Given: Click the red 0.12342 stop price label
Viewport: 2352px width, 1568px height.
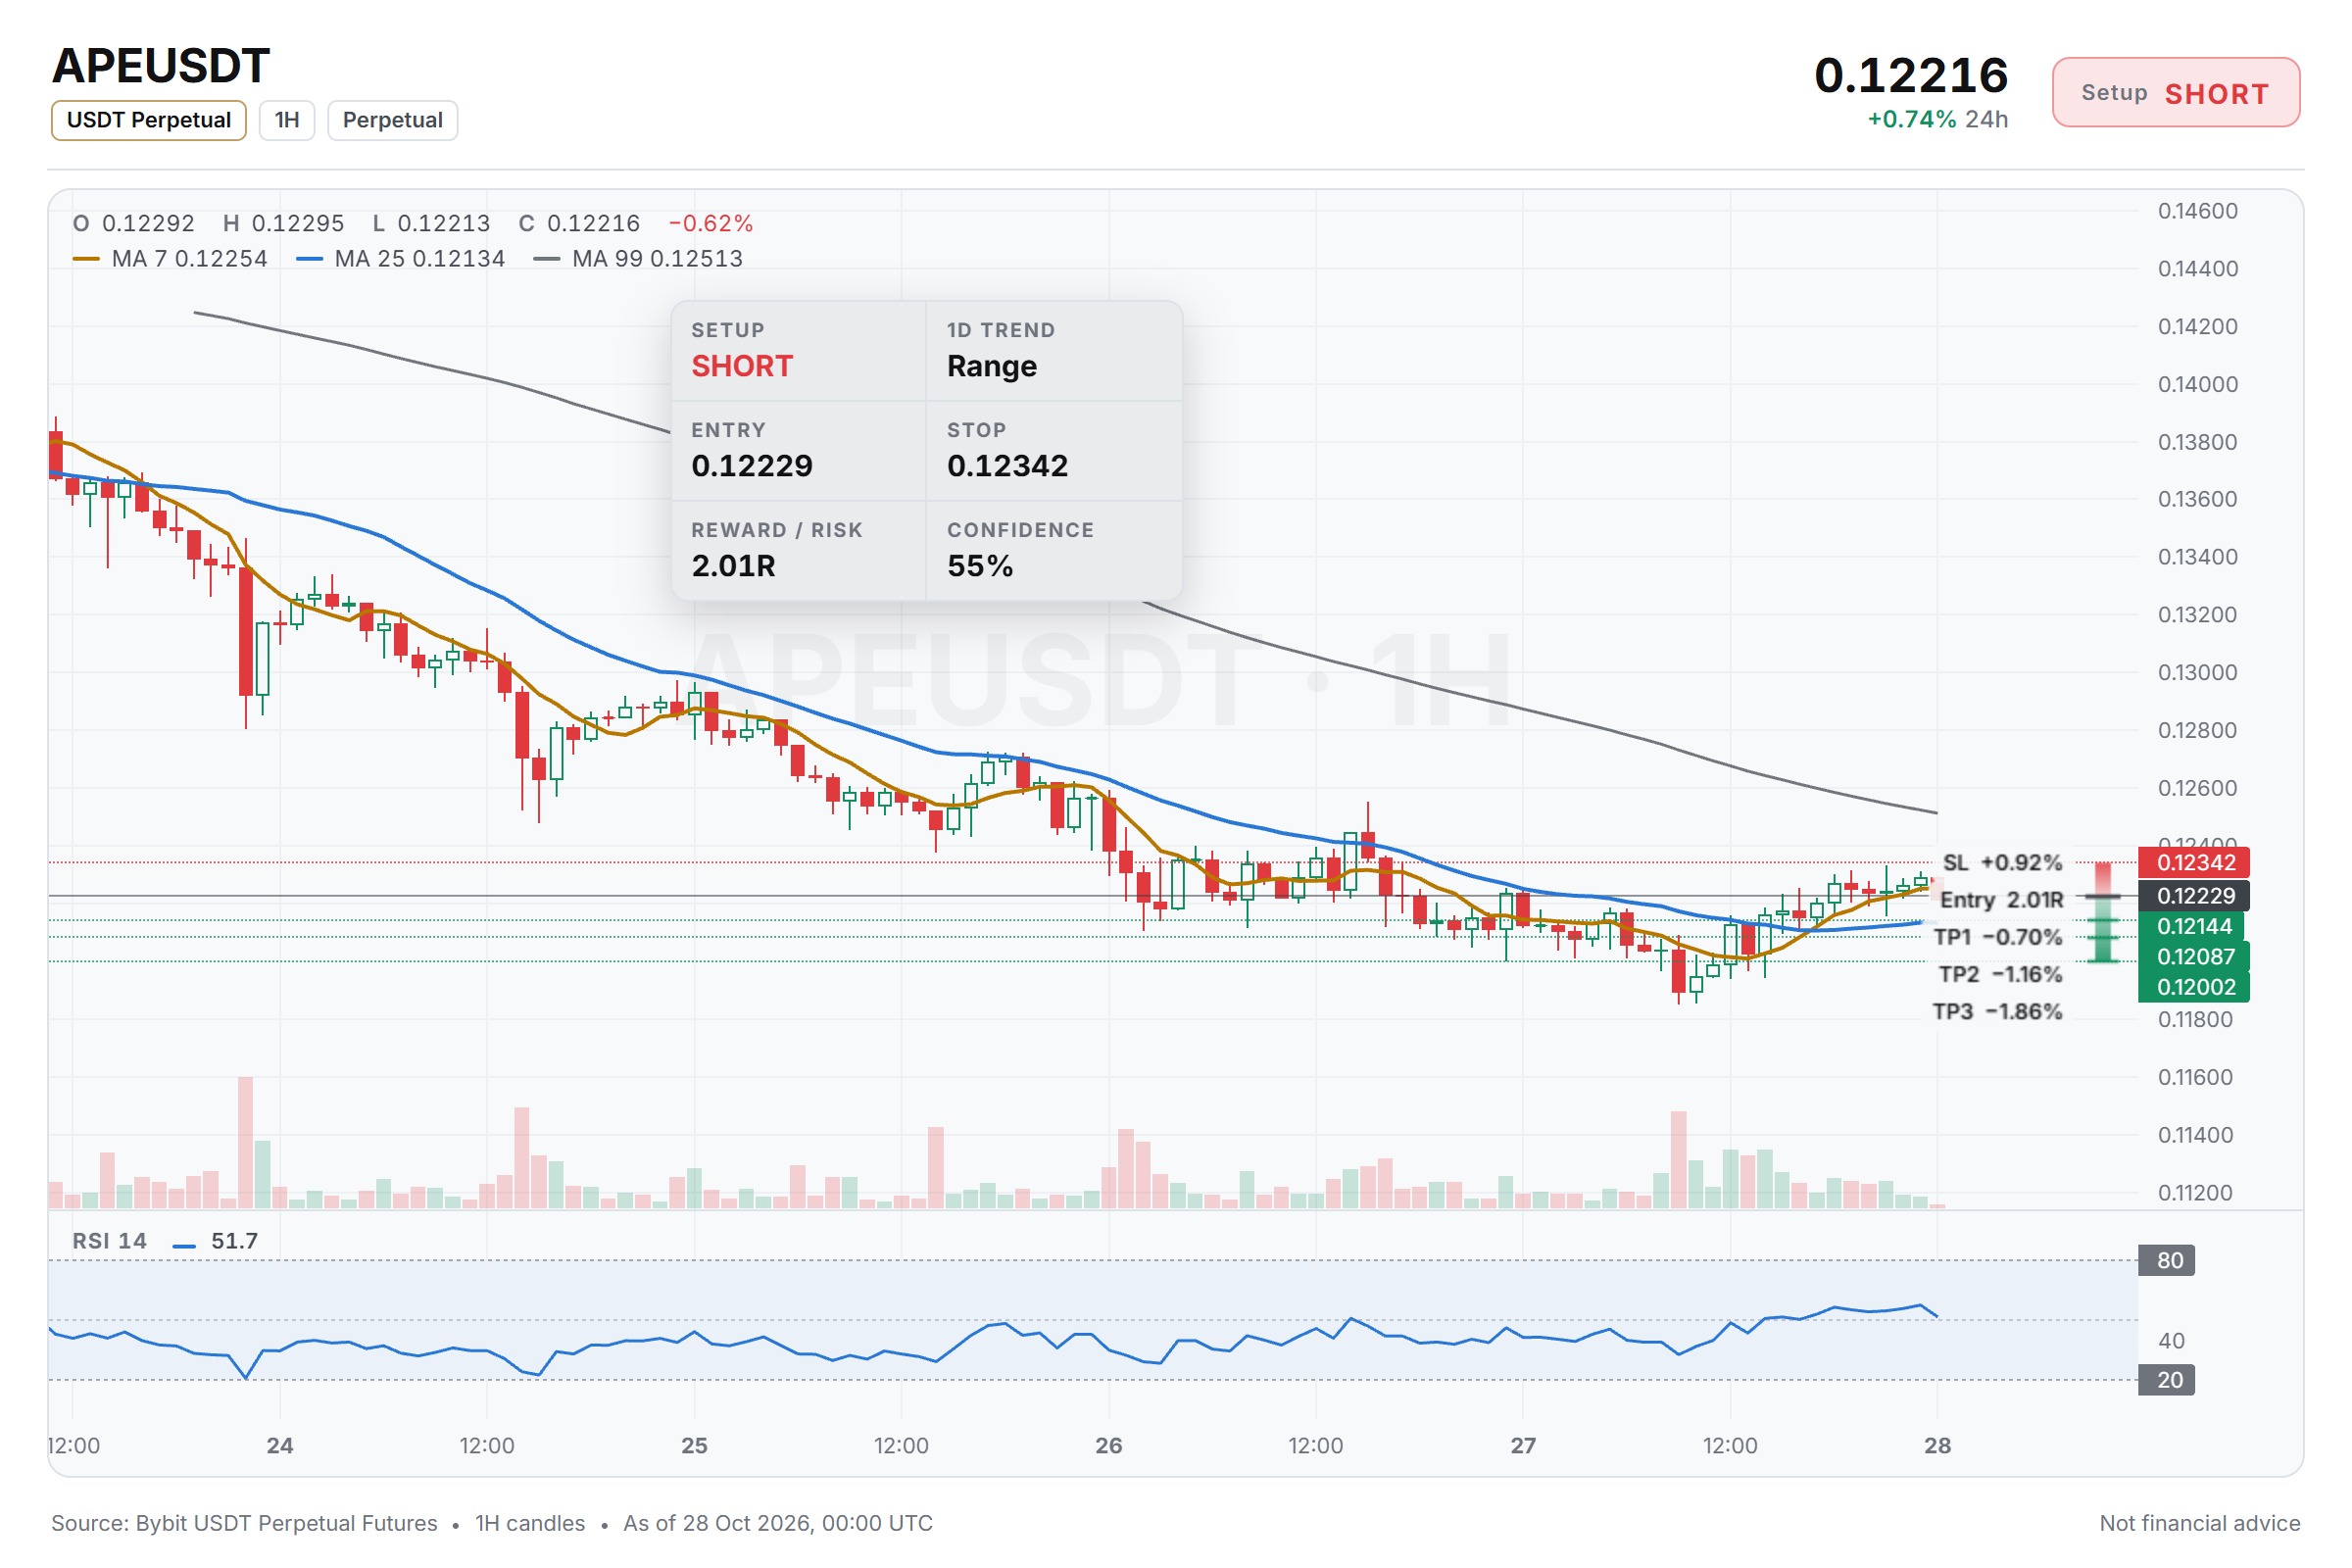Looking at the screenshot, I should click(x=2194, y=862).
